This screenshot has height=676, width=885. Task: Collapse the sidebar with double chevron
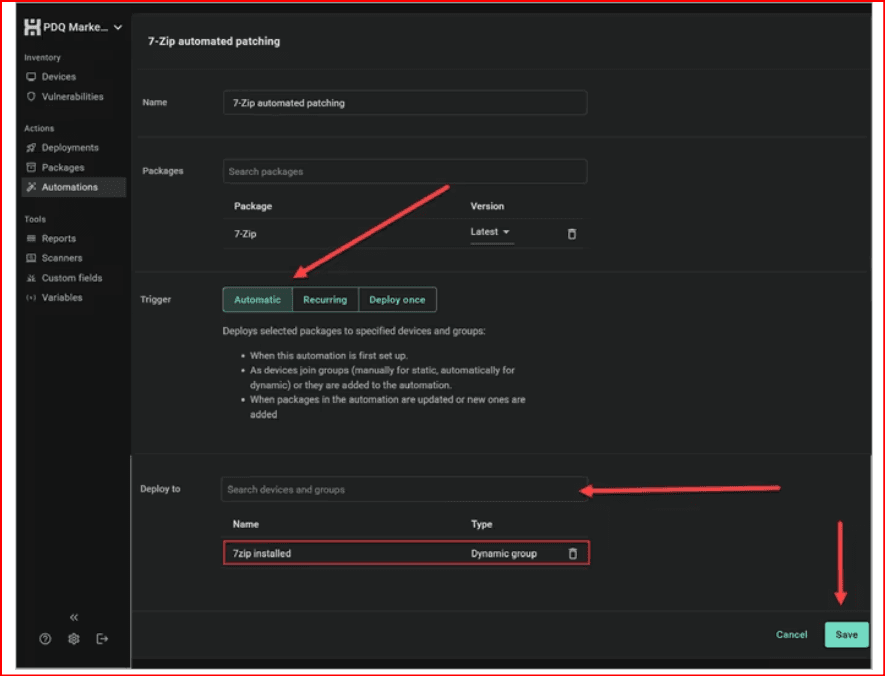(74, 617)
